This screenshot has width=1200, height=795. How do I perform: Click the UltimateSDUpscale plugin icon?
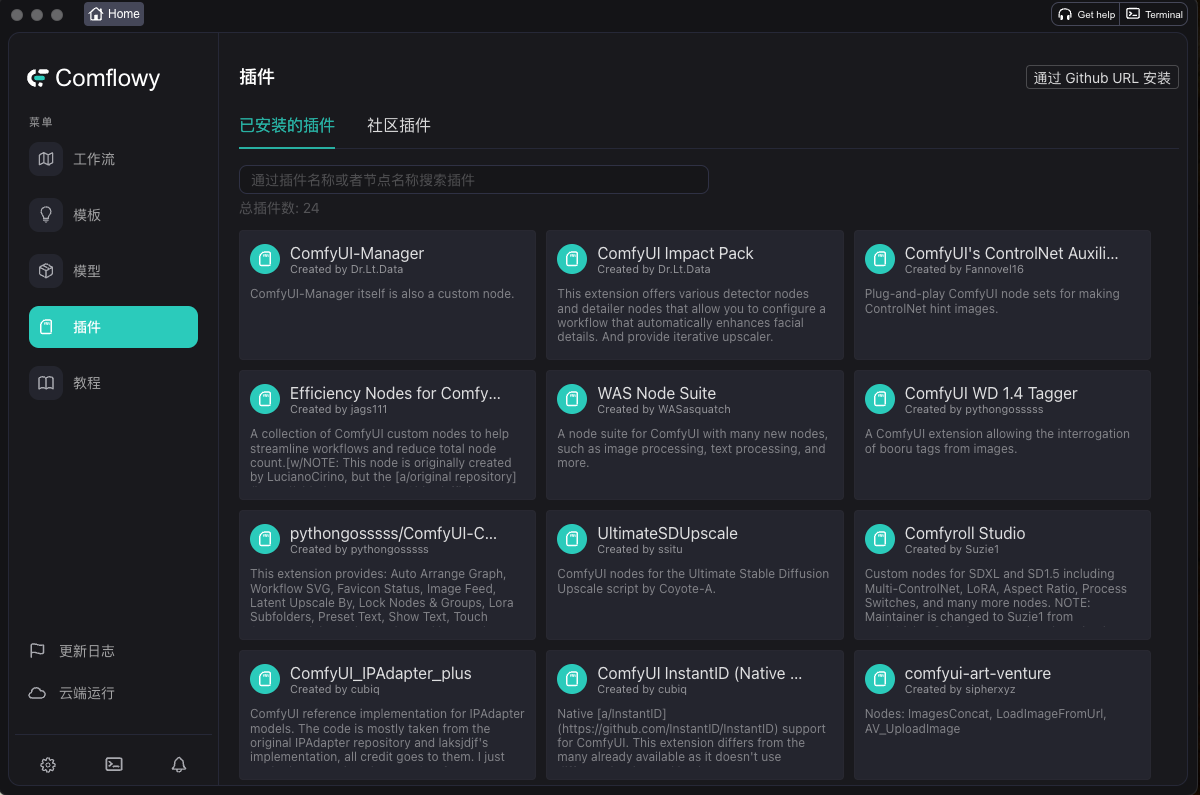[572, 540]
